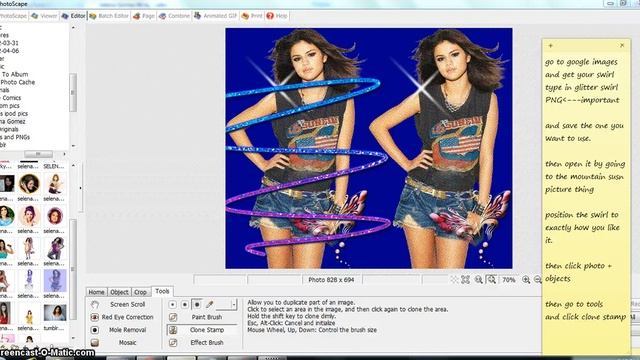Choose the medium brush size
Viewport: 640px width, 360px height.
click(184, 304)
